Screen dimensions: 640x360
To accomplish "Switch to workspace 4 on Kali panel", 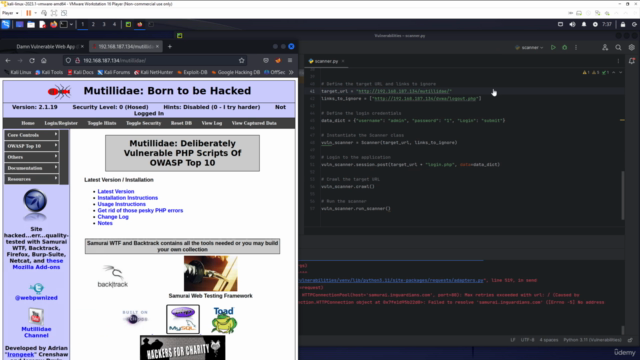I will click(114, 24).
